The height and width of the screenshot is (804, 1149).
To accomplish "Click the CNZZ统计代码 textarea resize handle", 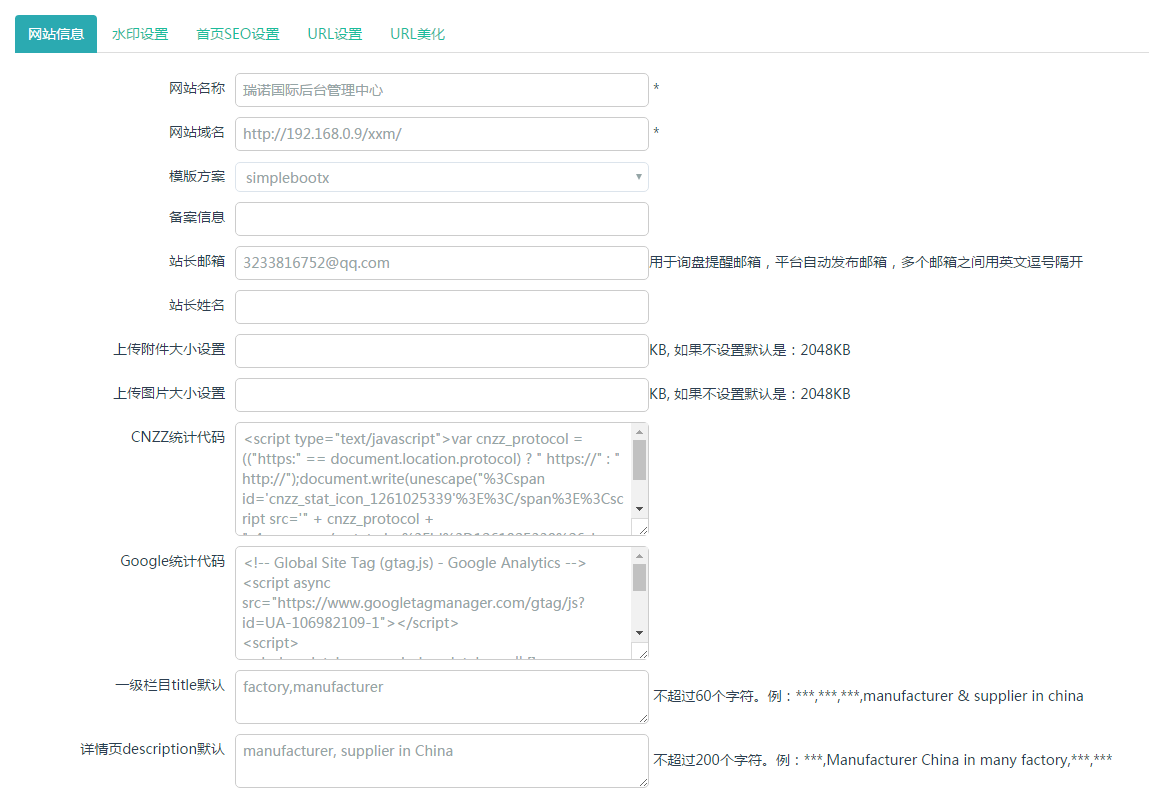I will coord(643,529).
